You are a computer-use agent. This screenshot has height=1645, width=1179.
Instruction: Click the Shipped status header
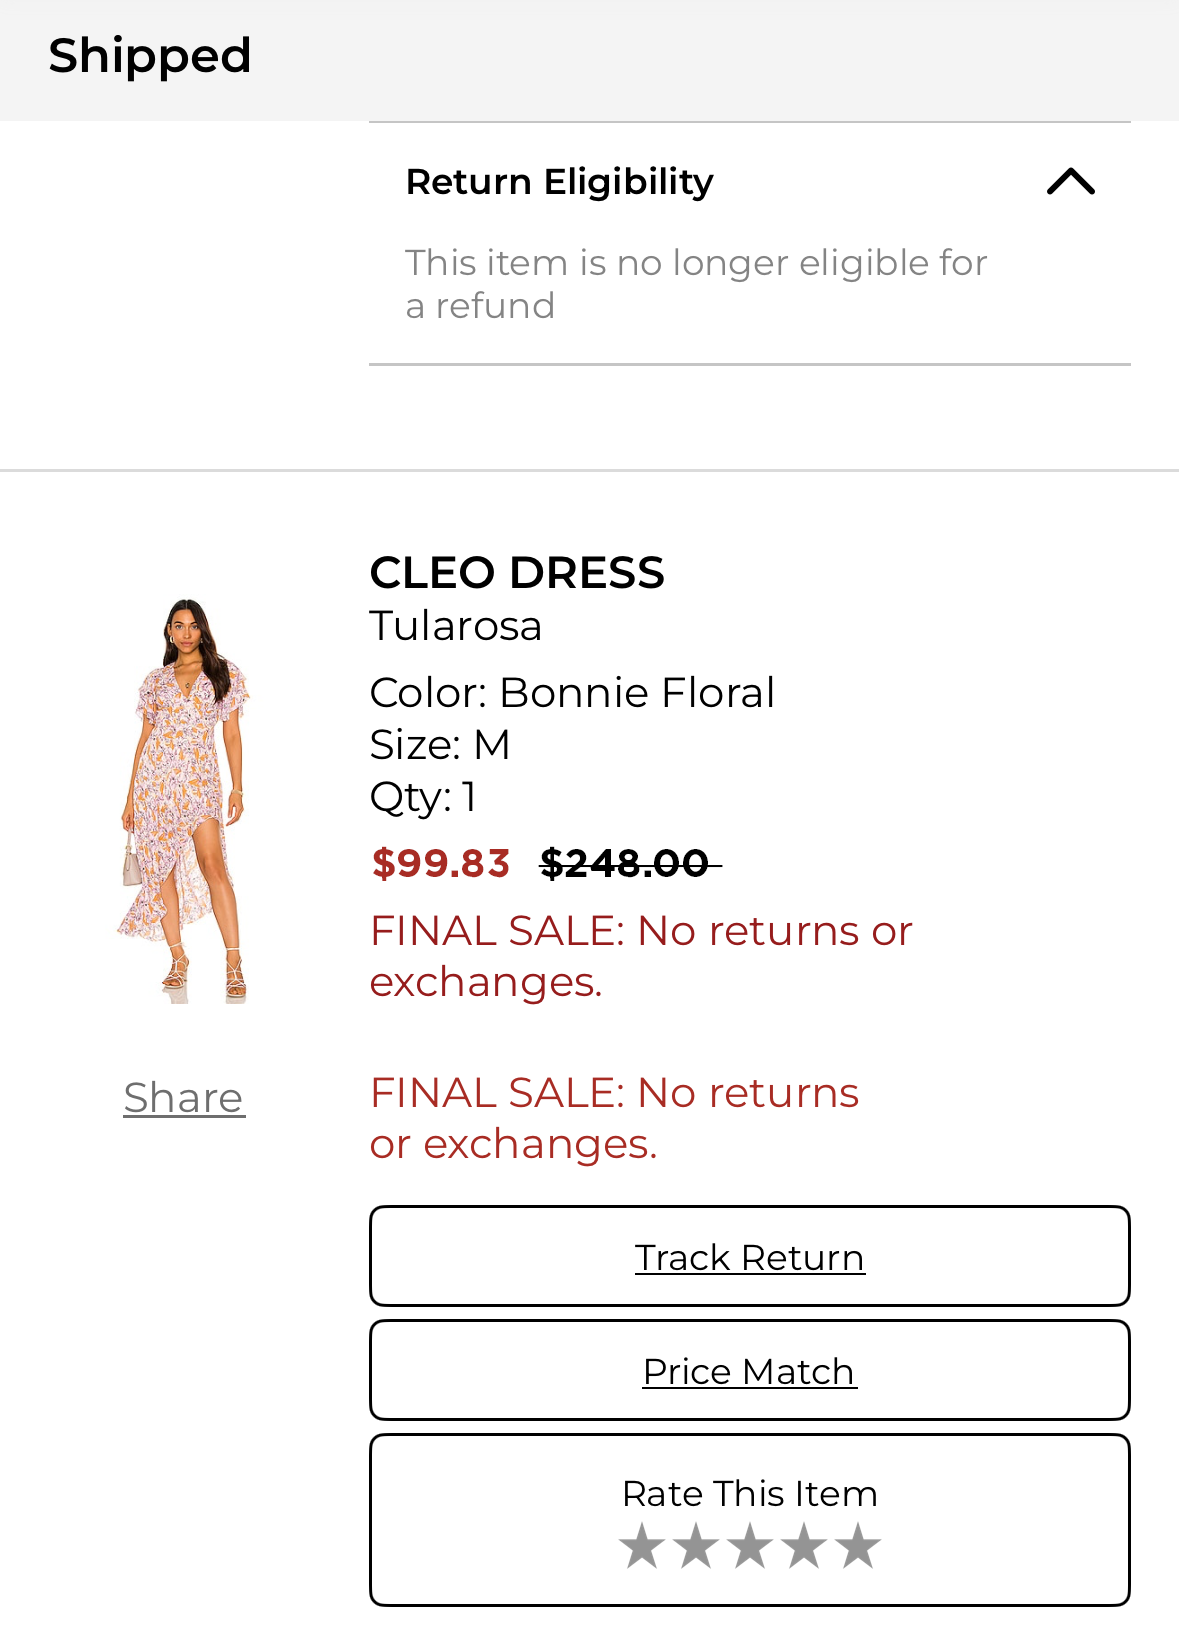pos(150,56)
